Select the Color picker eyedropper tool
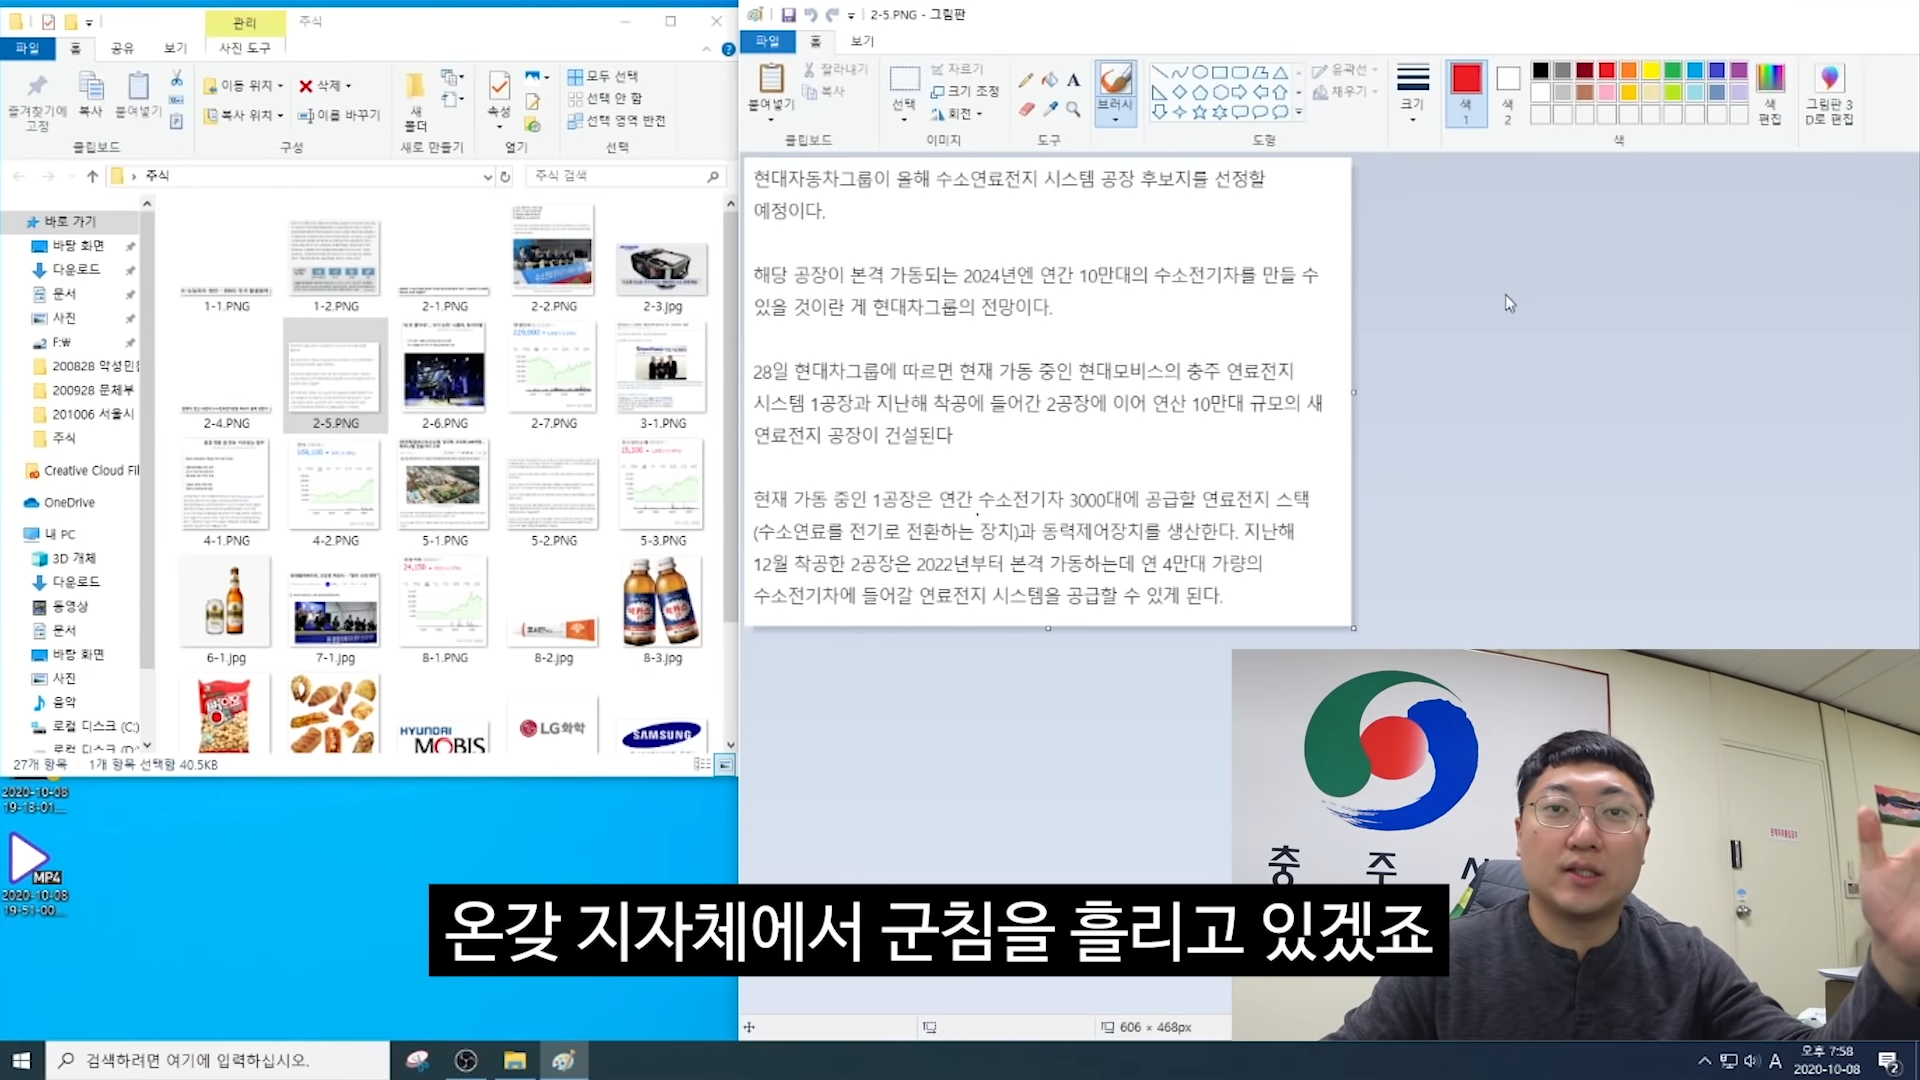This screenshot has width=1920, height=1080. (x=1049, y=109)
